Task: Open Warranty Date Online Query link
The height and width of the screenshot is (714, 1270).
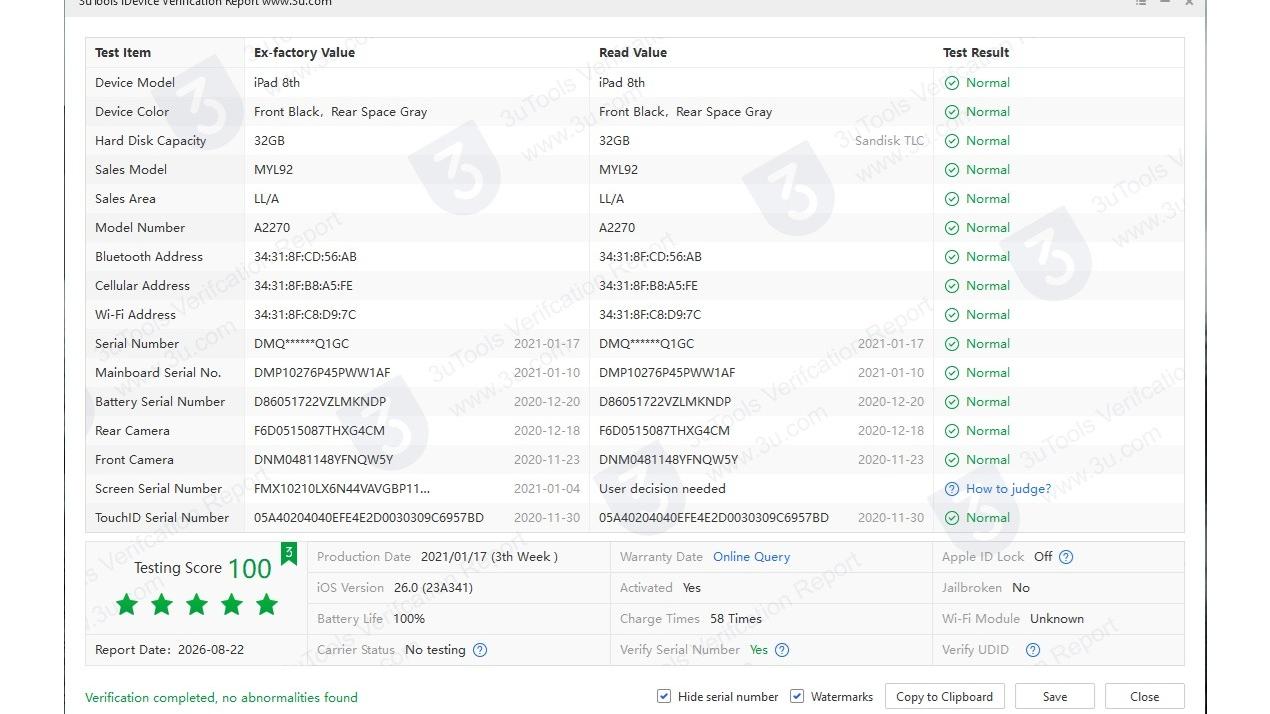Action: [751, 557]
